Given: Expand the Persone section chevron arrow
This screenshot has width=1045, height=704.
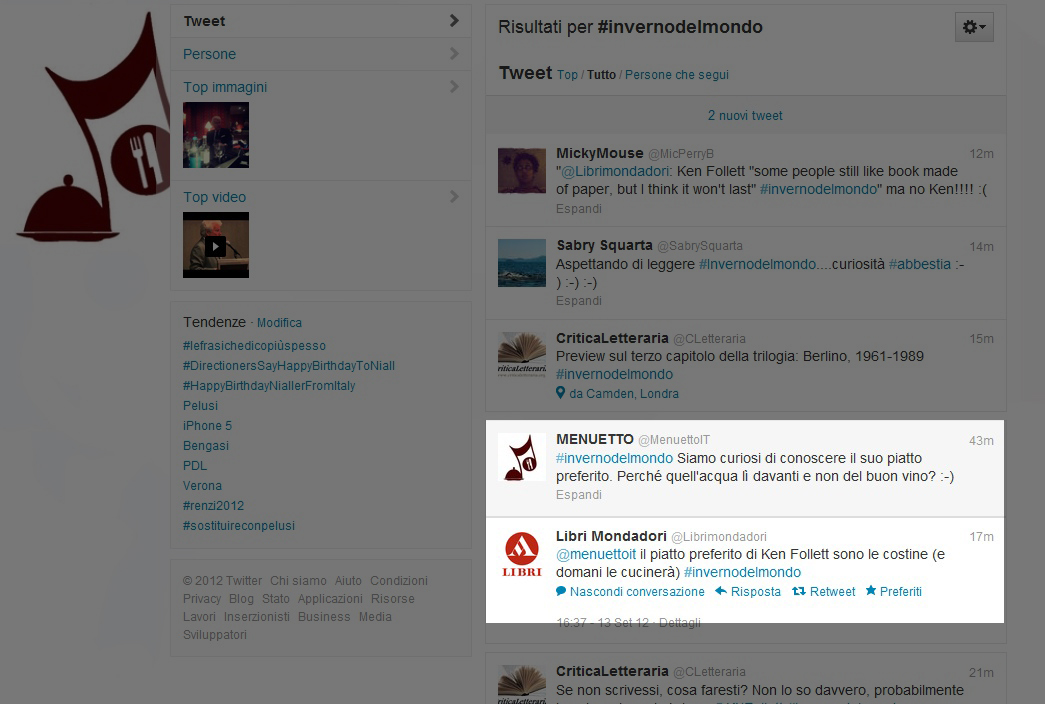Looking at the screenshot, I should [454, 53].
